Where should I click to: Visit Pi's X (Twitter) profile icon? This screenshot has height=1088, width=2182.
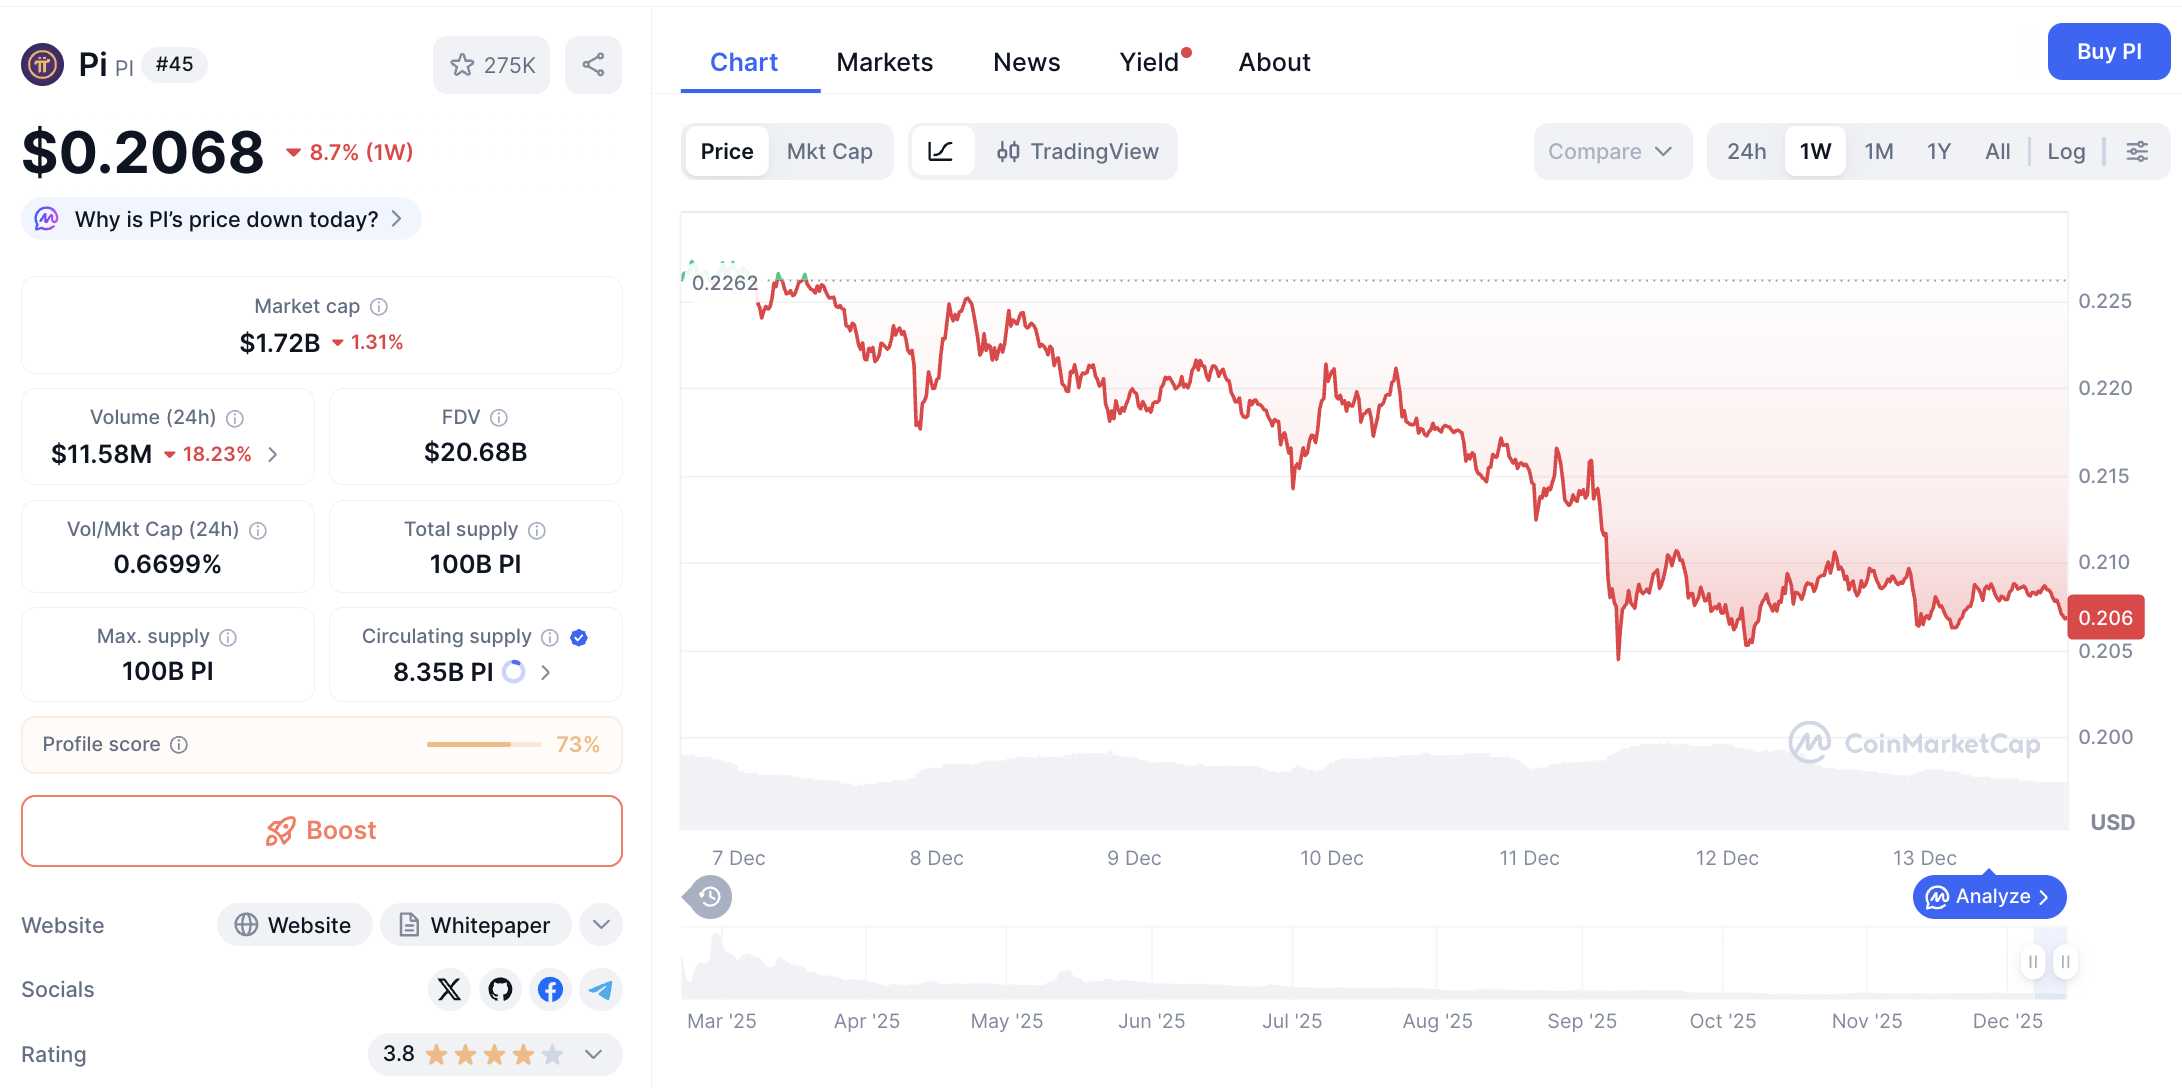449,989
